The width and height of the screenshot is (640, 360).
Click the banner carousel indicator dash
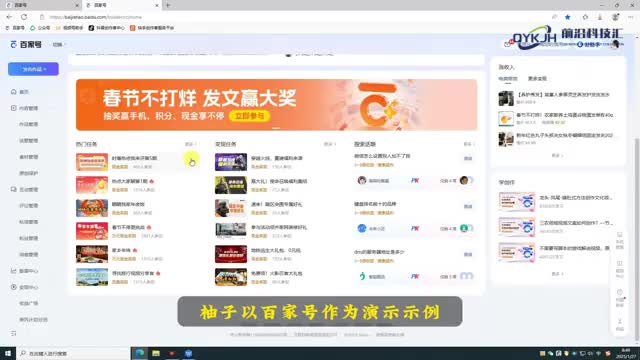pyautogui.click(x=276, y=128)
